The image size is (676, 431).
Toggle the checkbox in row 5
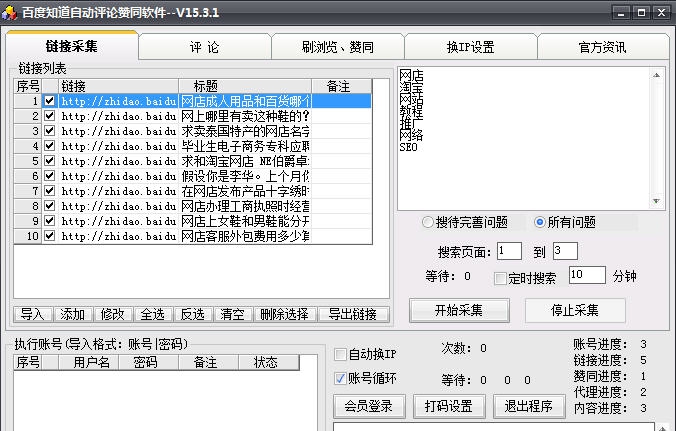50,161
